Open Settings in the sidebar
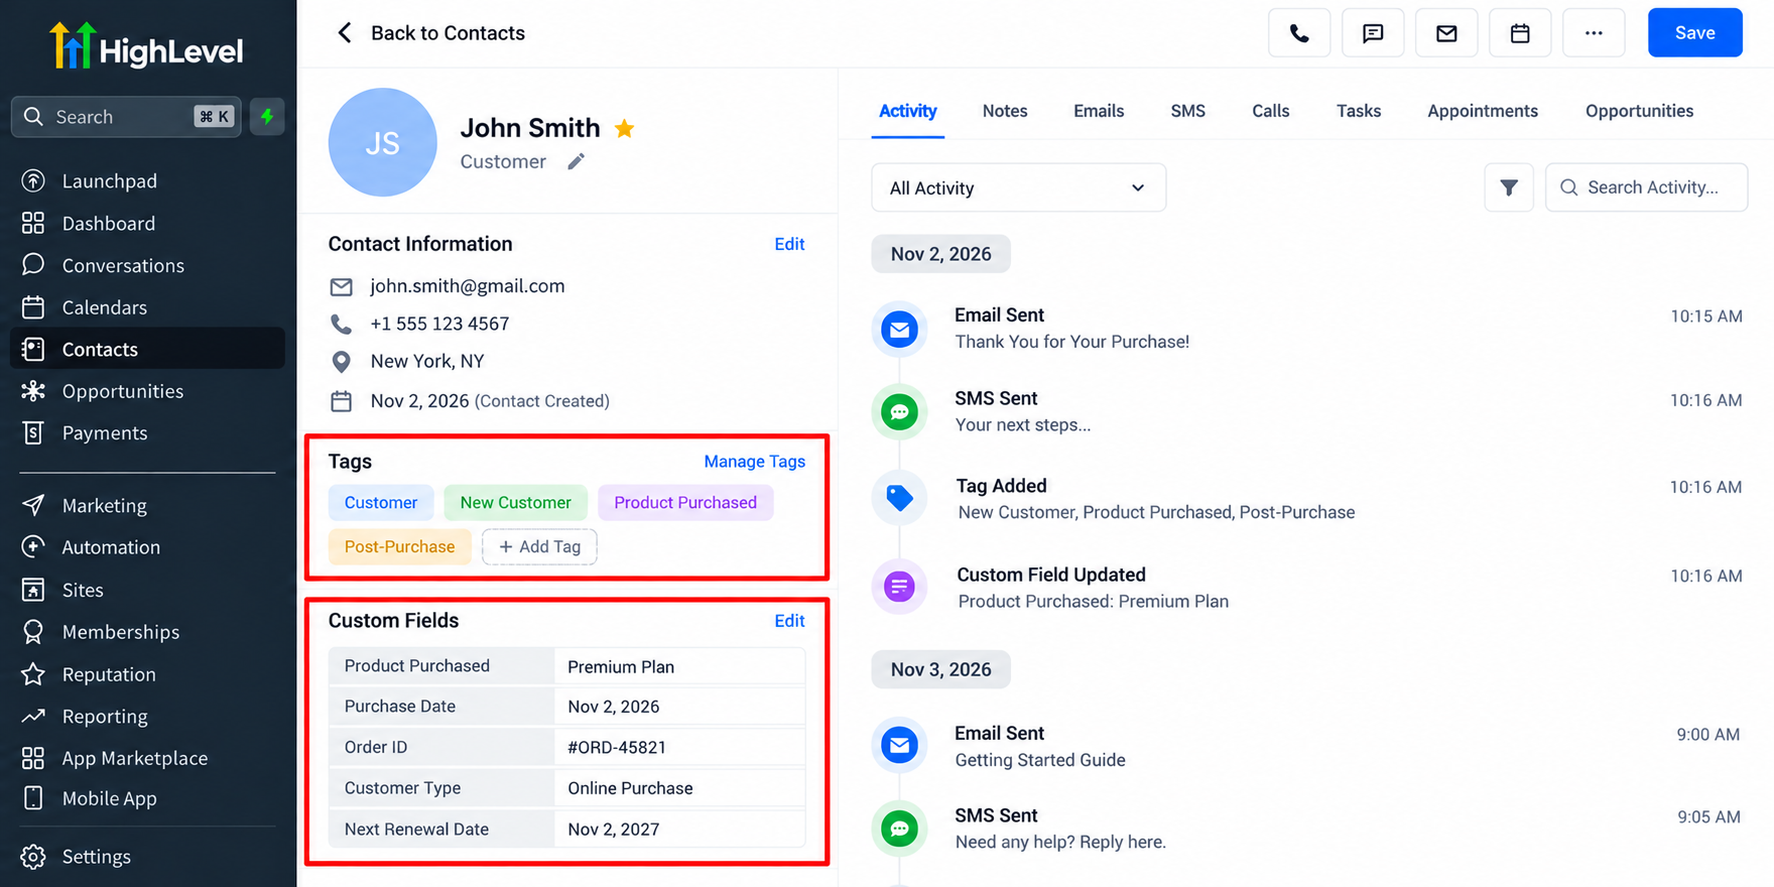Image resolution: width=1774 pixels, height=887 pixels. tap(96, 857)
